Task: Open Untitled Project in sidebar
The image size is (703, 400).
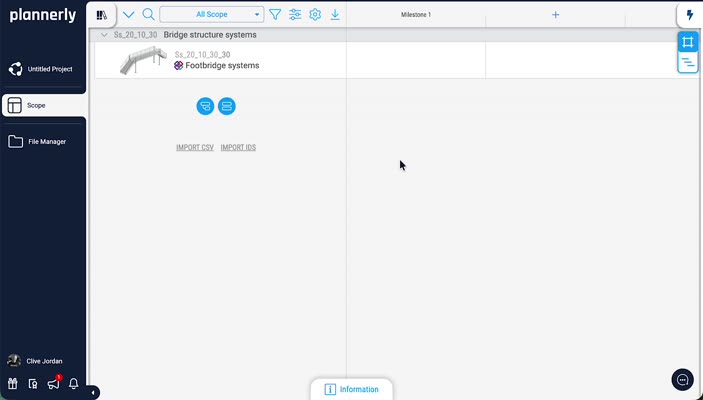Action: [43, 69]
